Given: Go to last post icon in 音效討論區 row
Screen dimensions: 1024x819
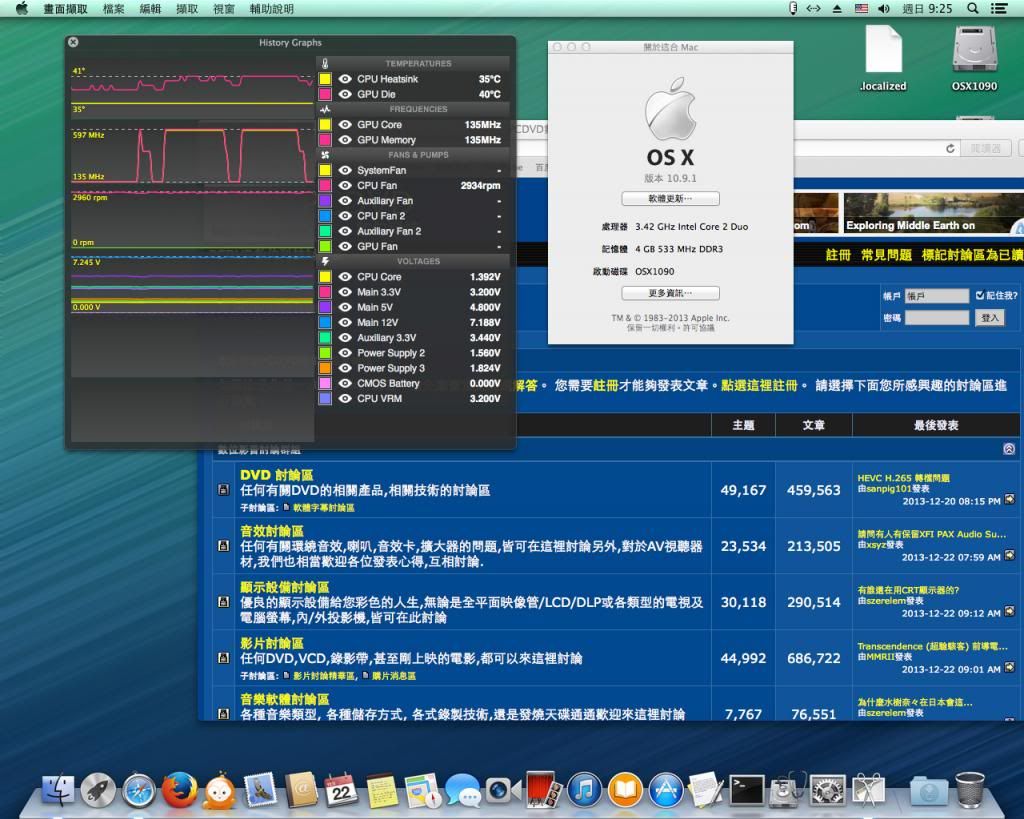Looking at the screenshot, I should click(1010, 556).
